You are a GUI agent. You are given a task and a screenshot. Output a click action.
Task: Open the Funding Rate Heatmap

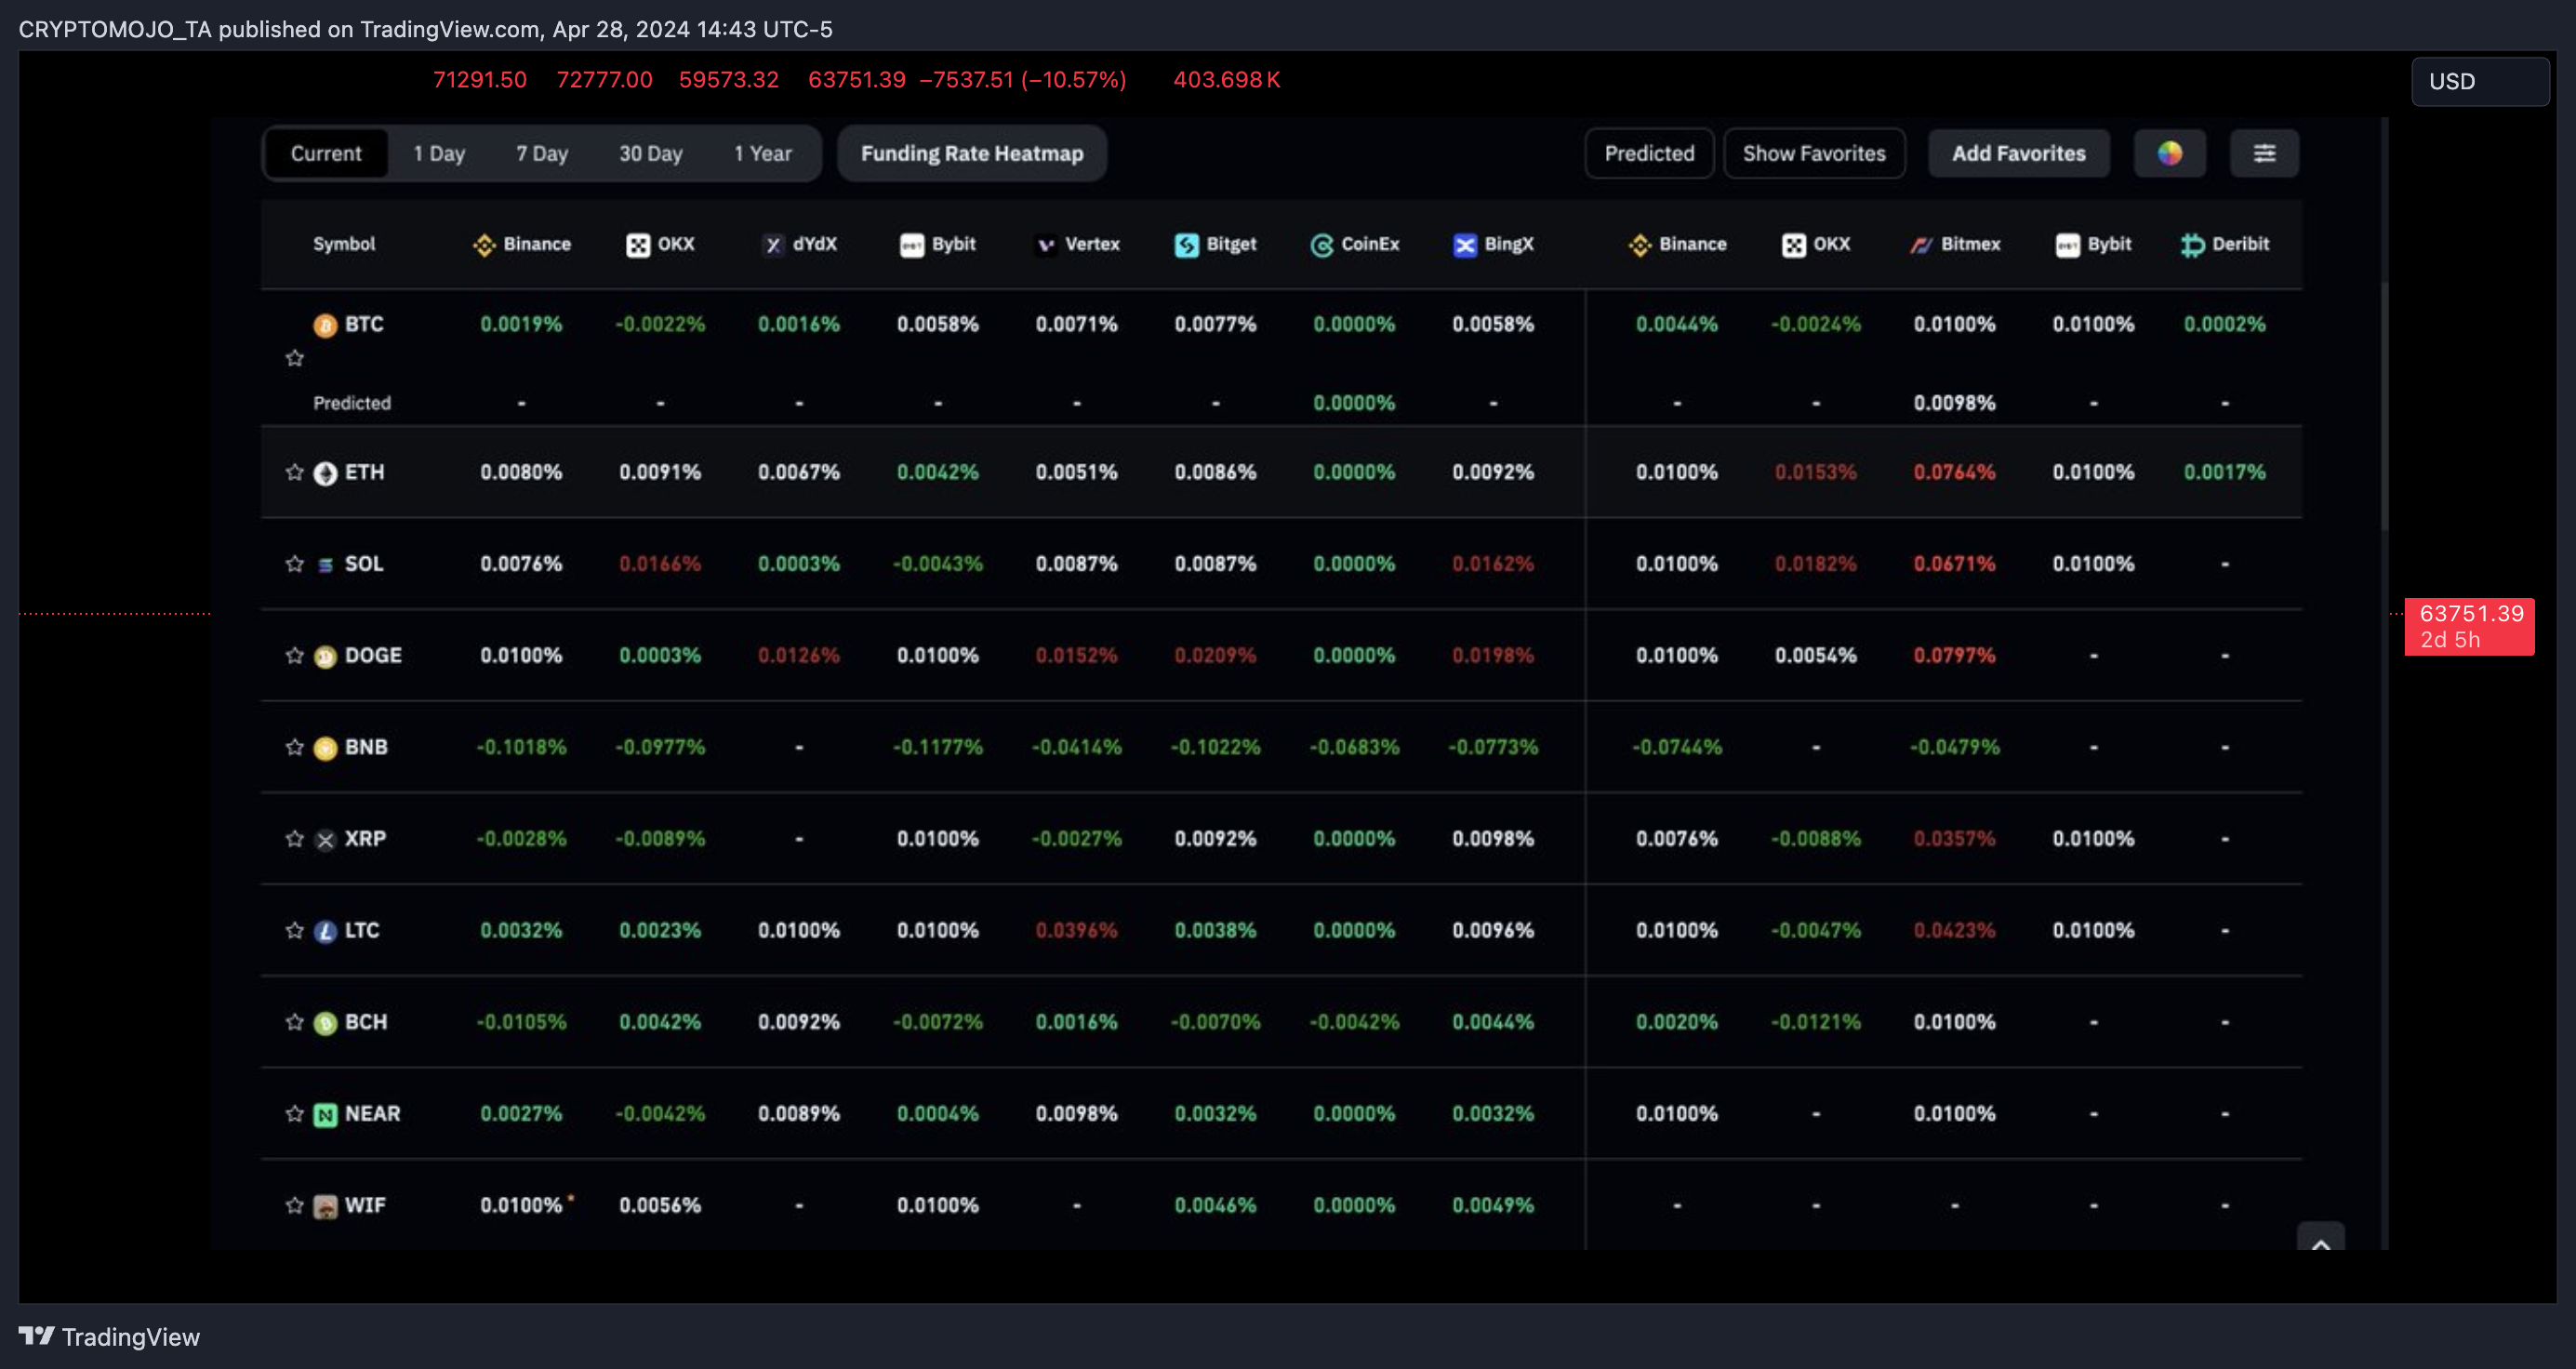click(972, 153)
